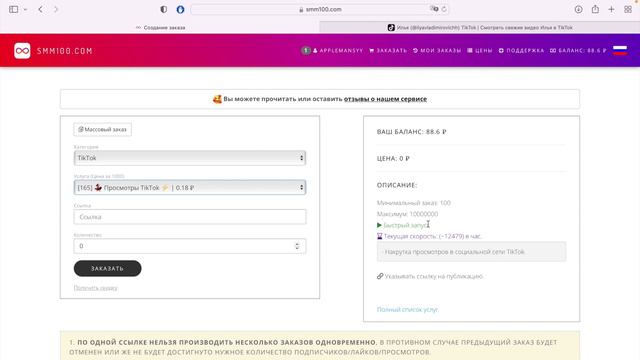The image size is (640, 360).
Task: Click the heart emoji in reviews banner
Action: pyautogui.click(x=217, y=99)
